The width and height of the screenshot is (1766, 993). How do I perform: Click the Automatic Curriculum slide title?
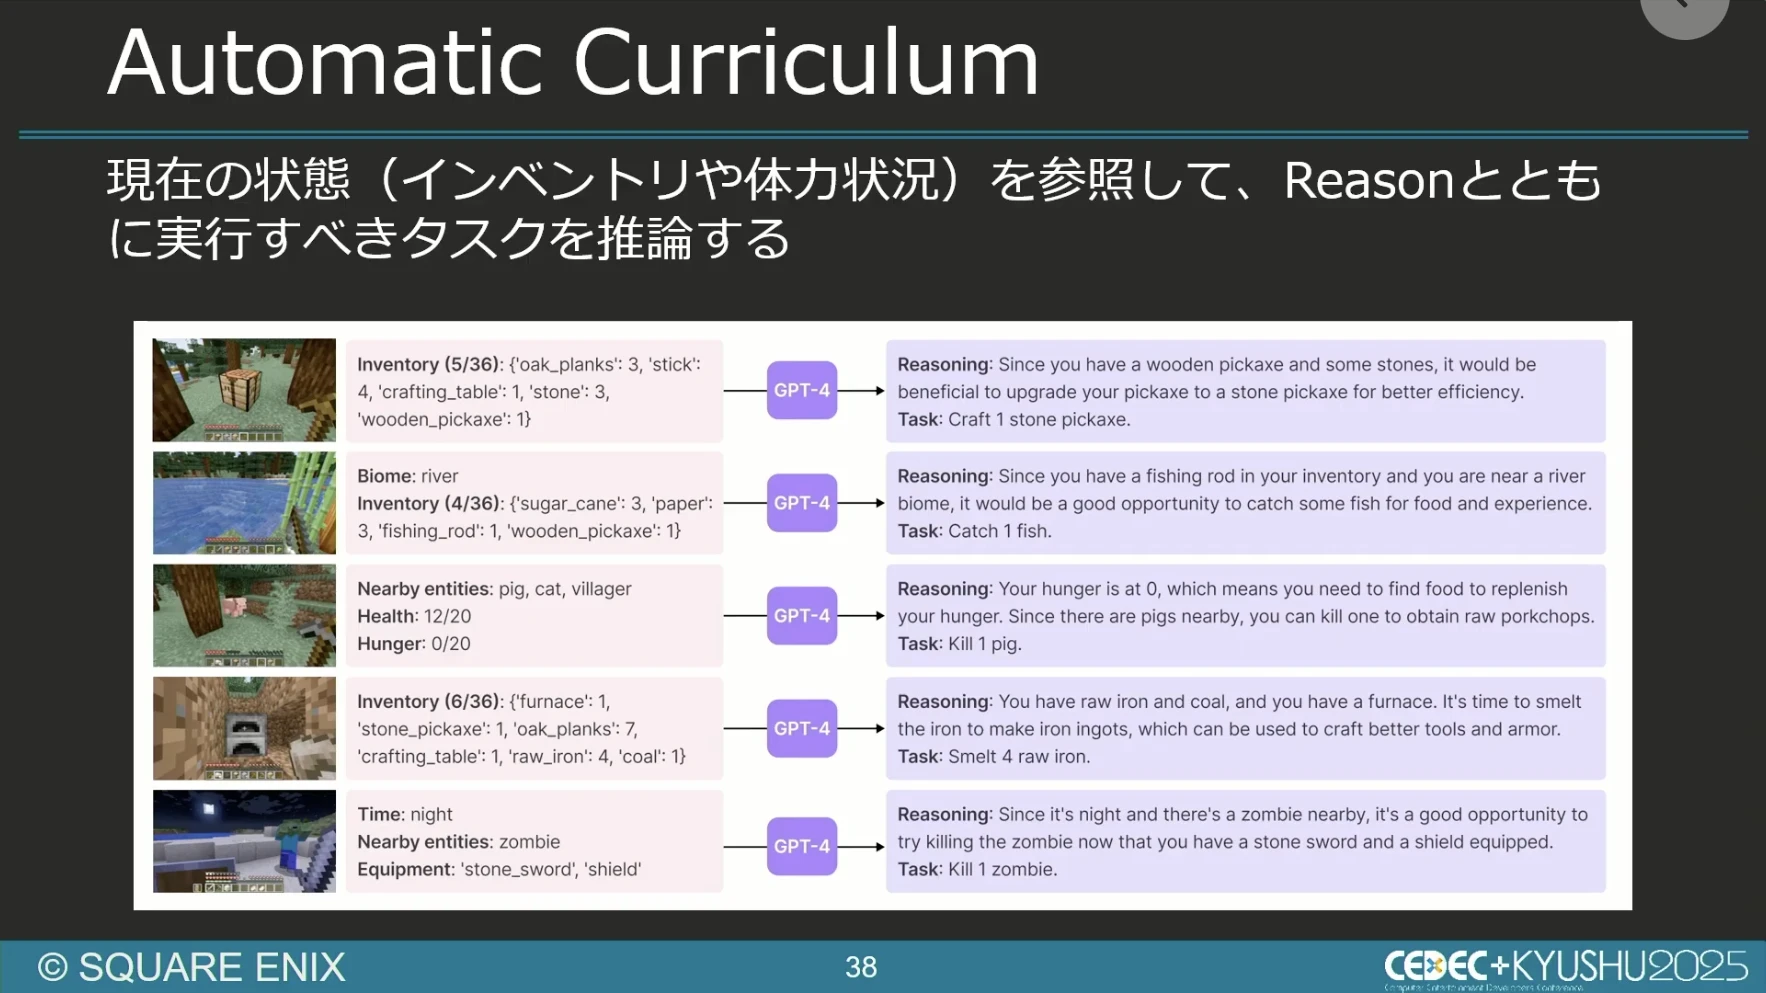pyautogui.click(x=573, y=63)
